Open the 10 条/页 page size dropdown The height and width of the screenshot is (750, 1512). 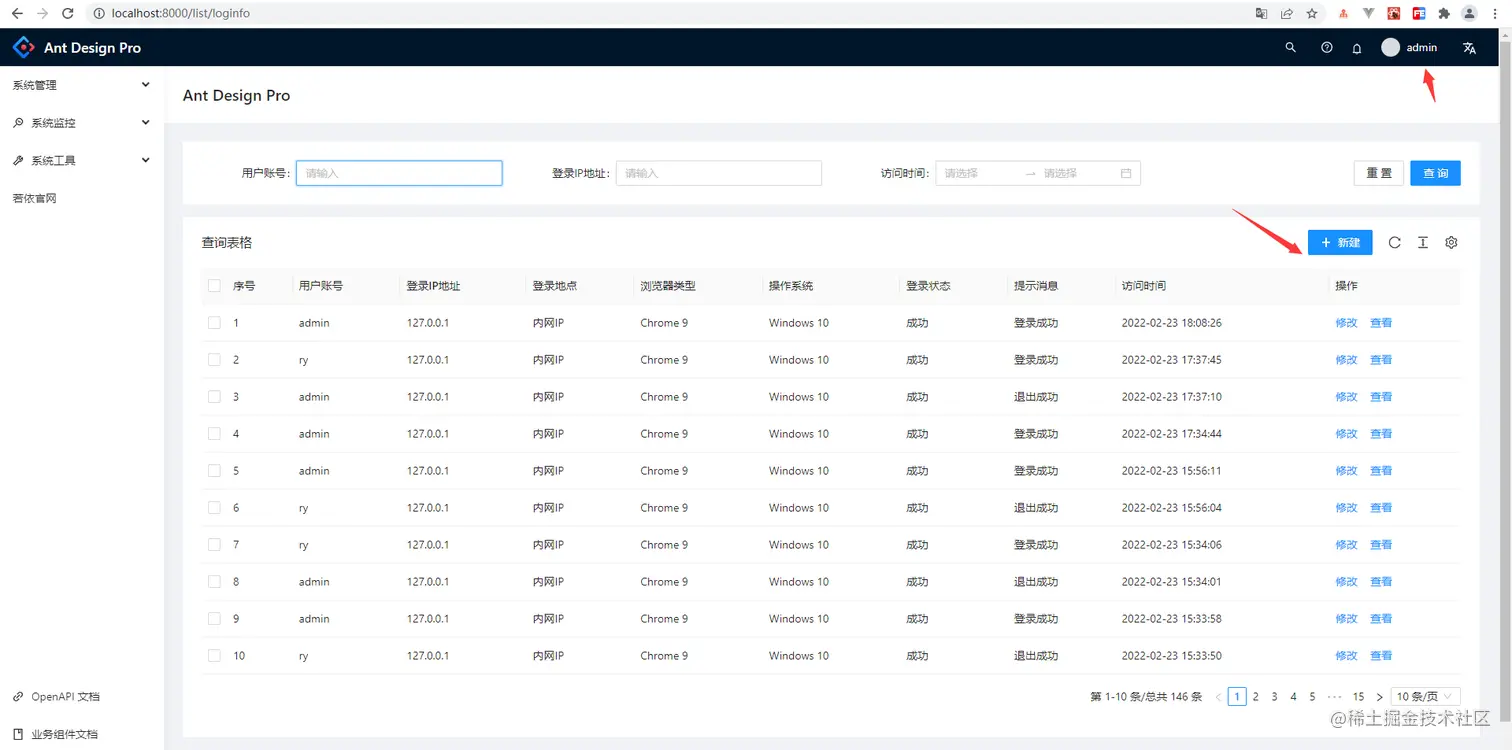1425,697
